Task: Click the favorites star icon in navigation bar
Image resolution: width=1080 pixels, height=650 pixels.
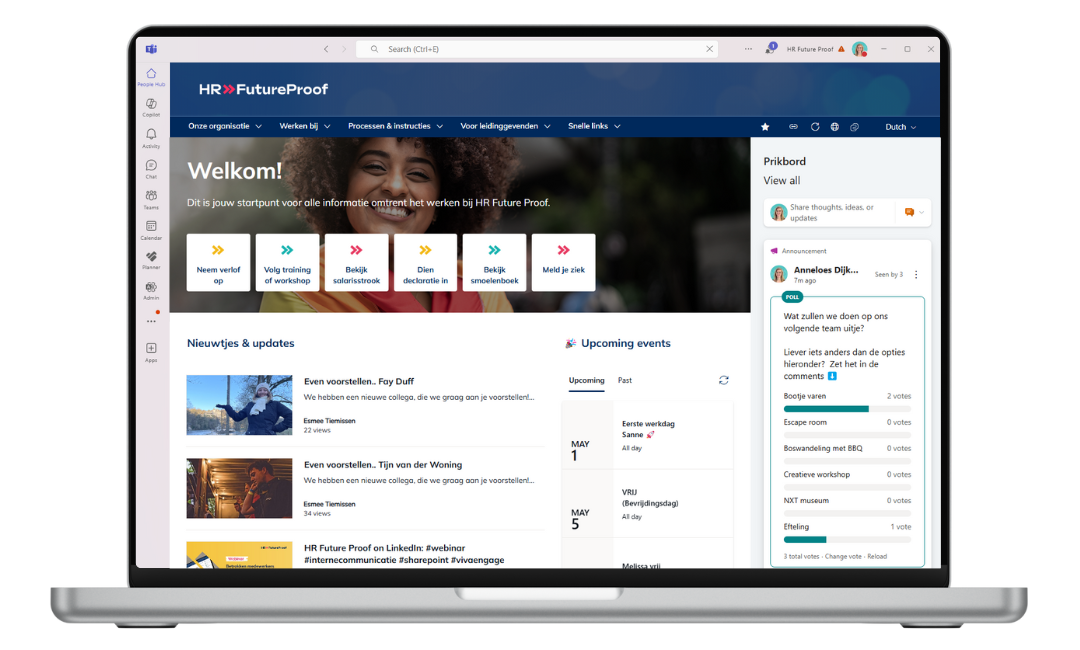Action: click(x=765, y=127)
